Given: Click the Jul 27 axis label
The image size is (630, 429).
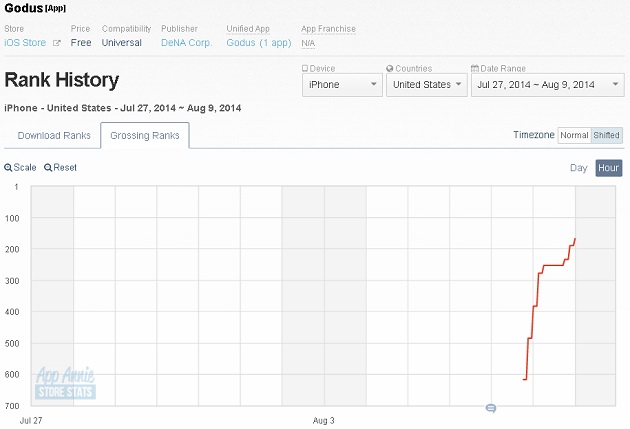Looking at the screenshot, I should pos(31,421).
